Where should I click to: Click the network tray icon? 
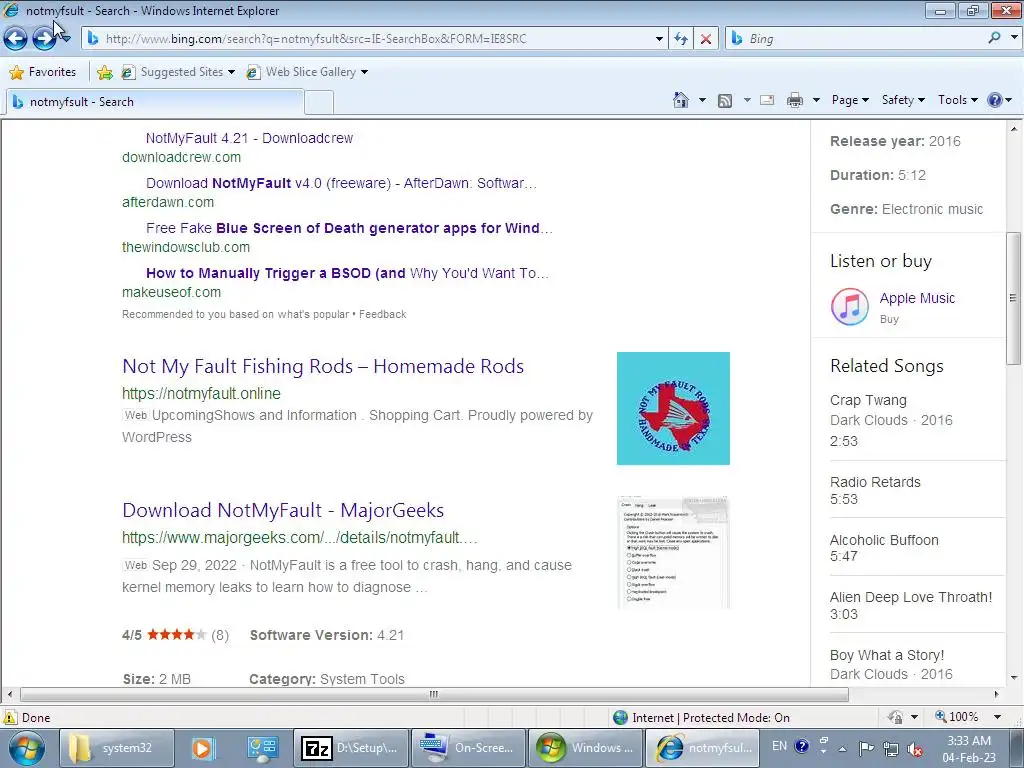coord(891,749)
